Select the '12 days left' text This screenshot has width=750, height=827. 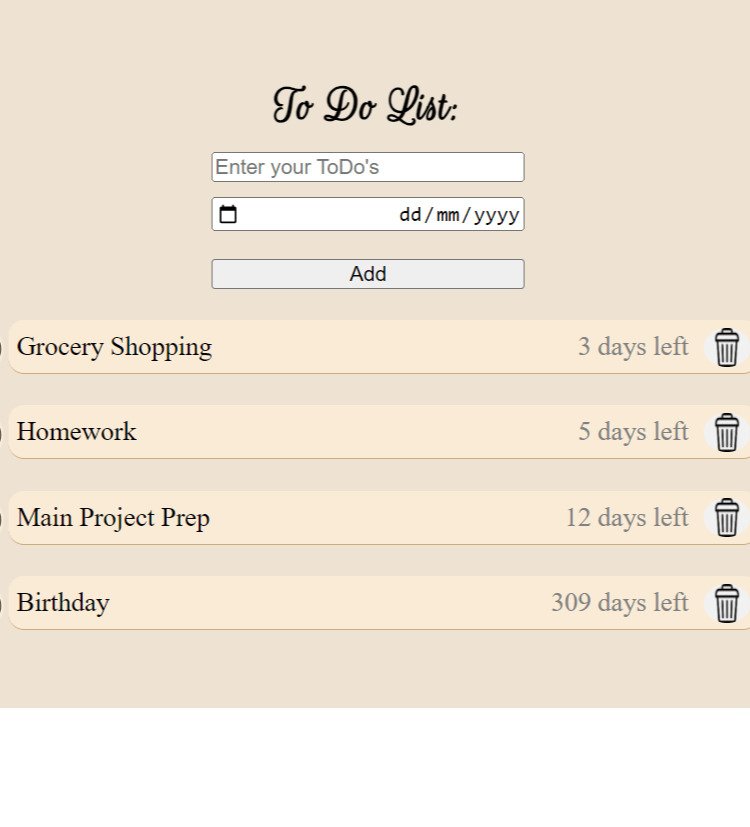coord(627,518)
